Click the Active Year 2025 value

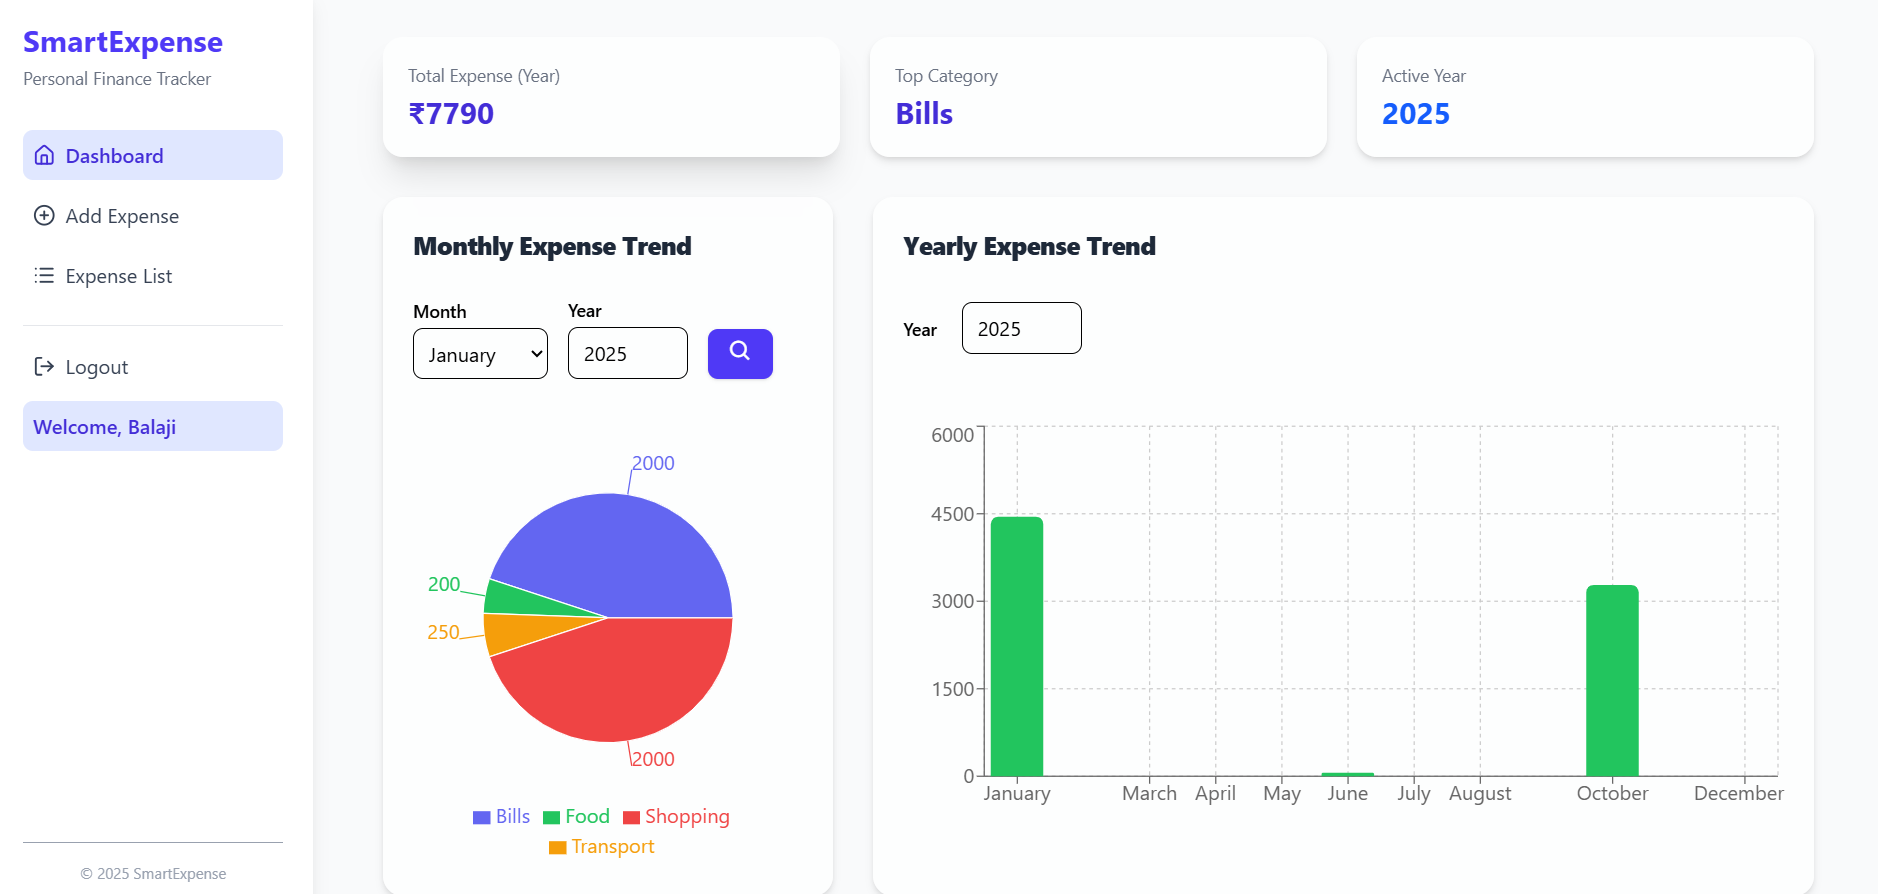(1416, 114)
